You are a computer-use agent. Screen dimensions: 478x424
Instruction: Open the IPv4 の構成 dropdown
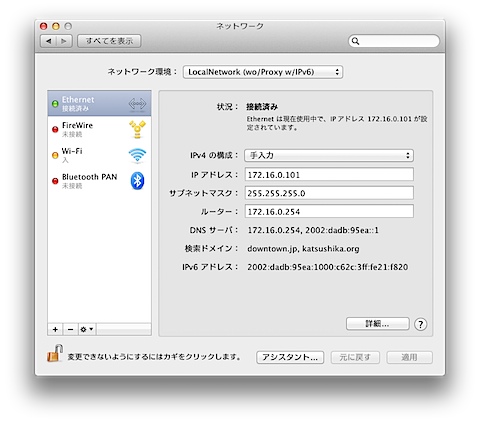click(329, 155)
